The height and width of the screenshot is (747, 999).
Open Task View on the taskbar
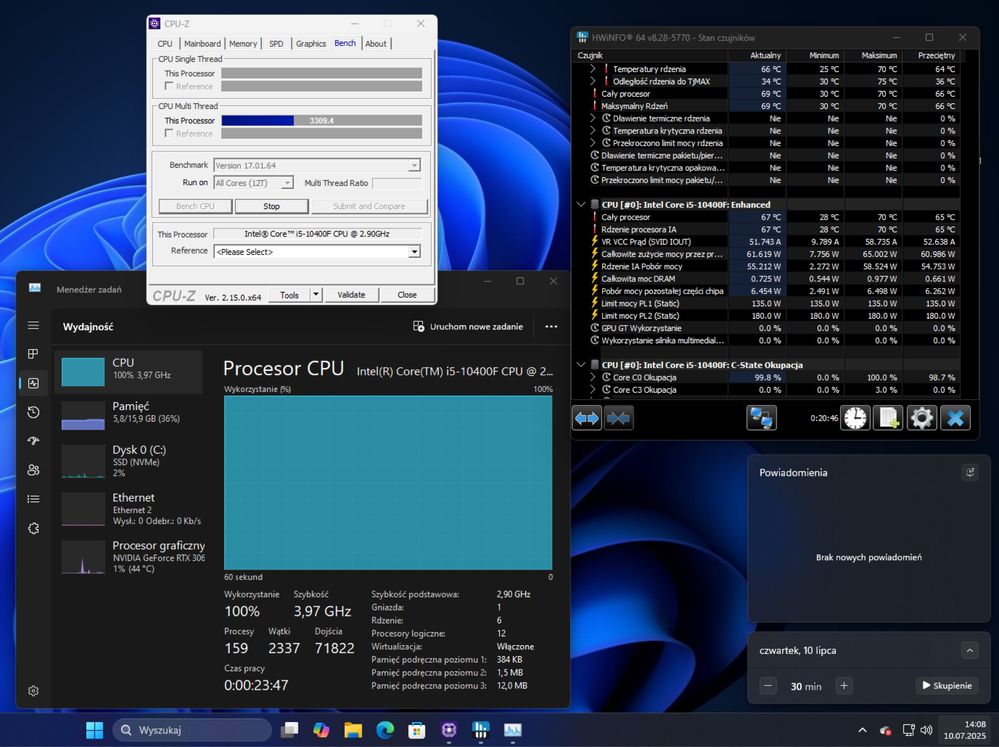coord(290,730)
